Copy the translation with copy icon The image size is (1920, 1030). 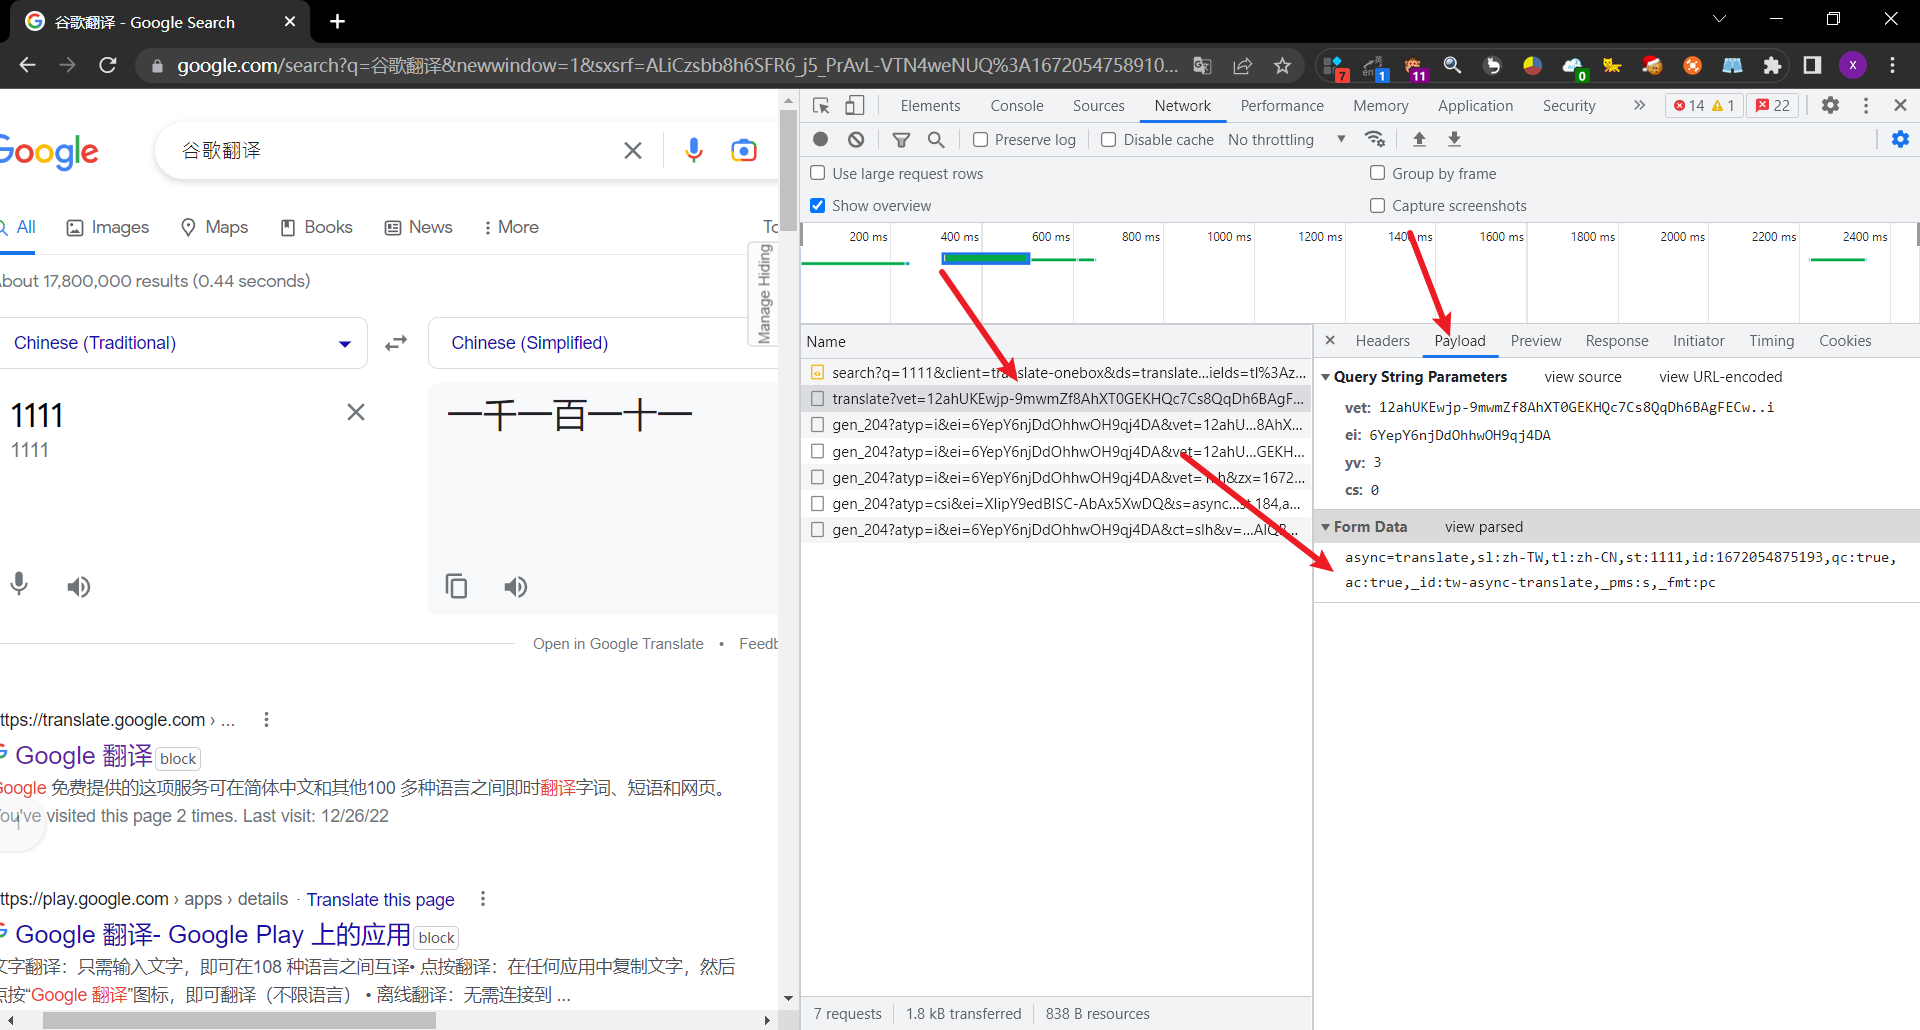tap(456, 586)
